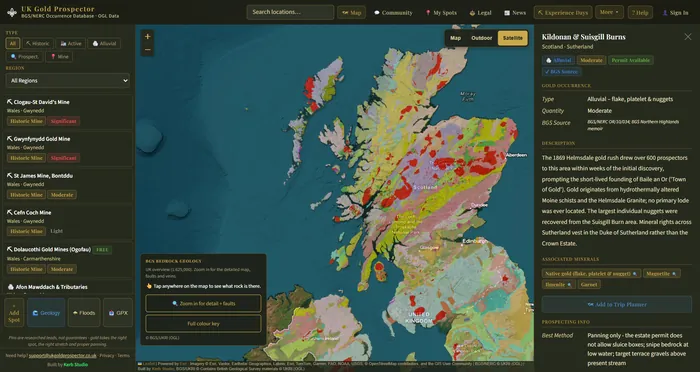This screenshot has width=700, height=372.
Task: Click Moderate tag under St James Mine
Action: pyautogui.click(x=62, y=195)
